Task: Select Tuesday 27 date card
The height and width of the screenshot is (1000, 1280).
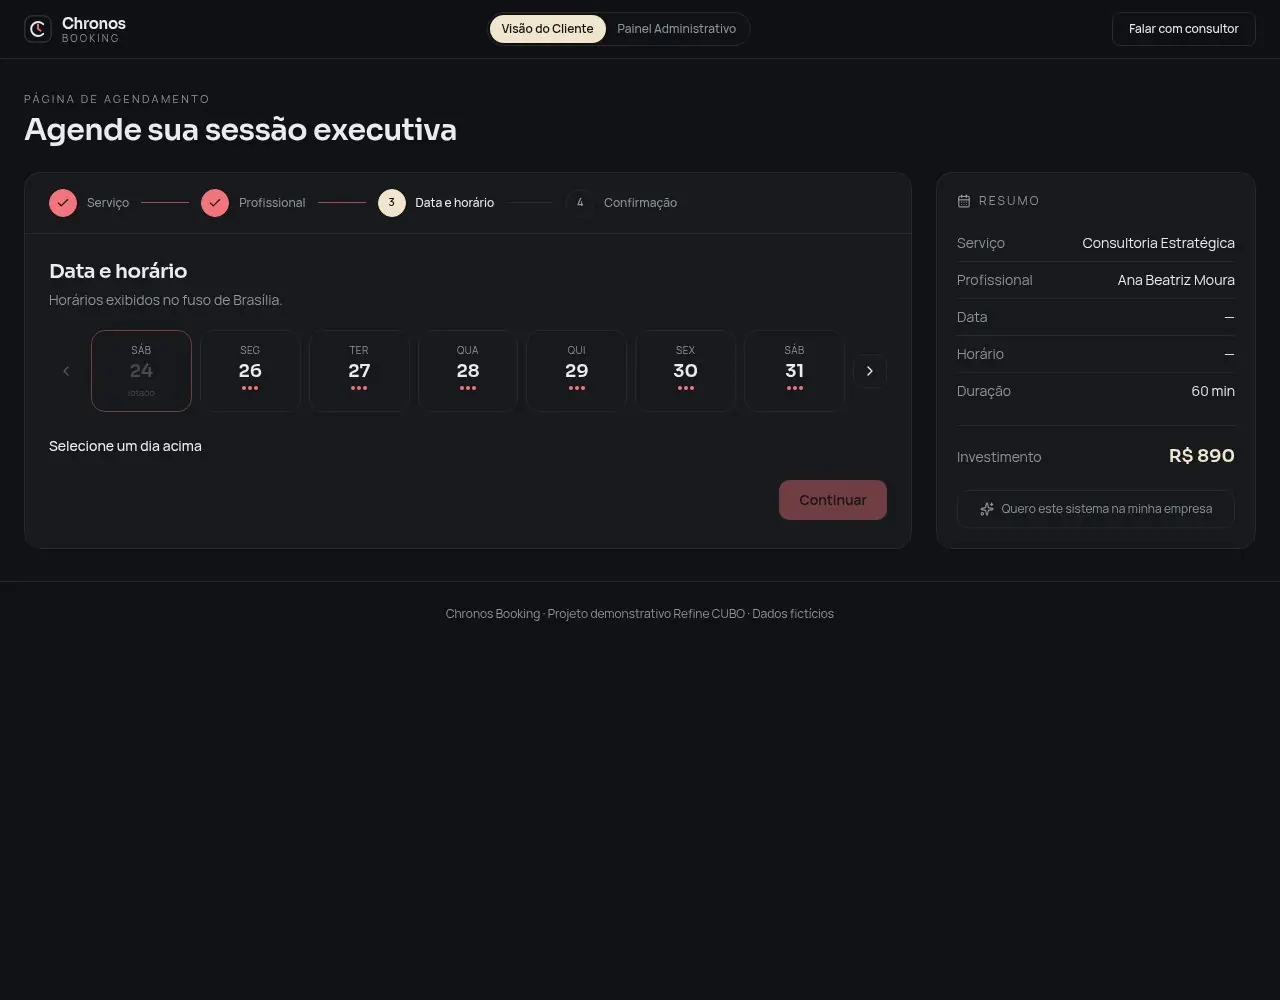Action: tap(359, 371)
